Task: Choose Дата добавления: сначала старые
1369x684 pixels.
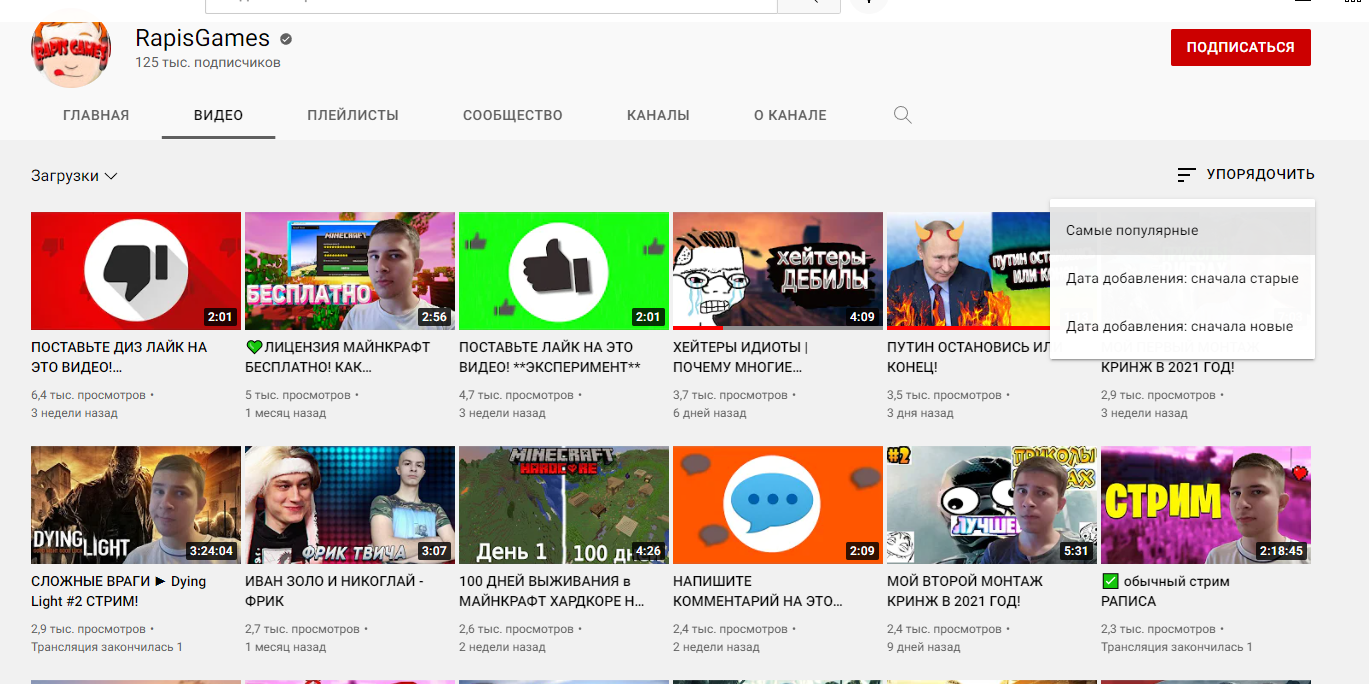Action: pyautogui.click(x=1182, y=279)
